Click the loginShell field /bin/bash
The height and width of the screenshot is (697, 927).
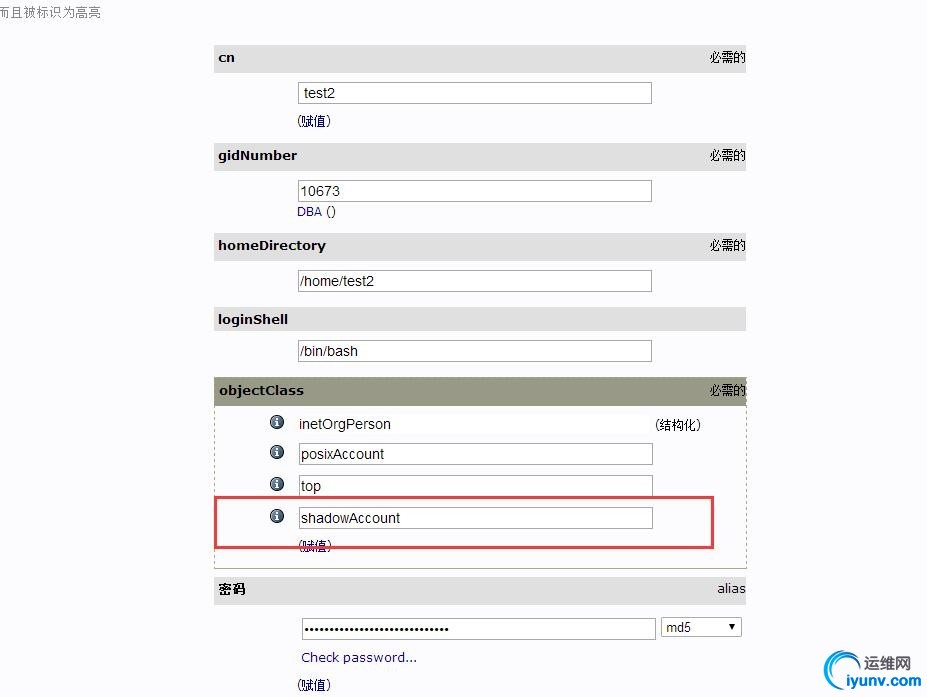pos(475,351)
